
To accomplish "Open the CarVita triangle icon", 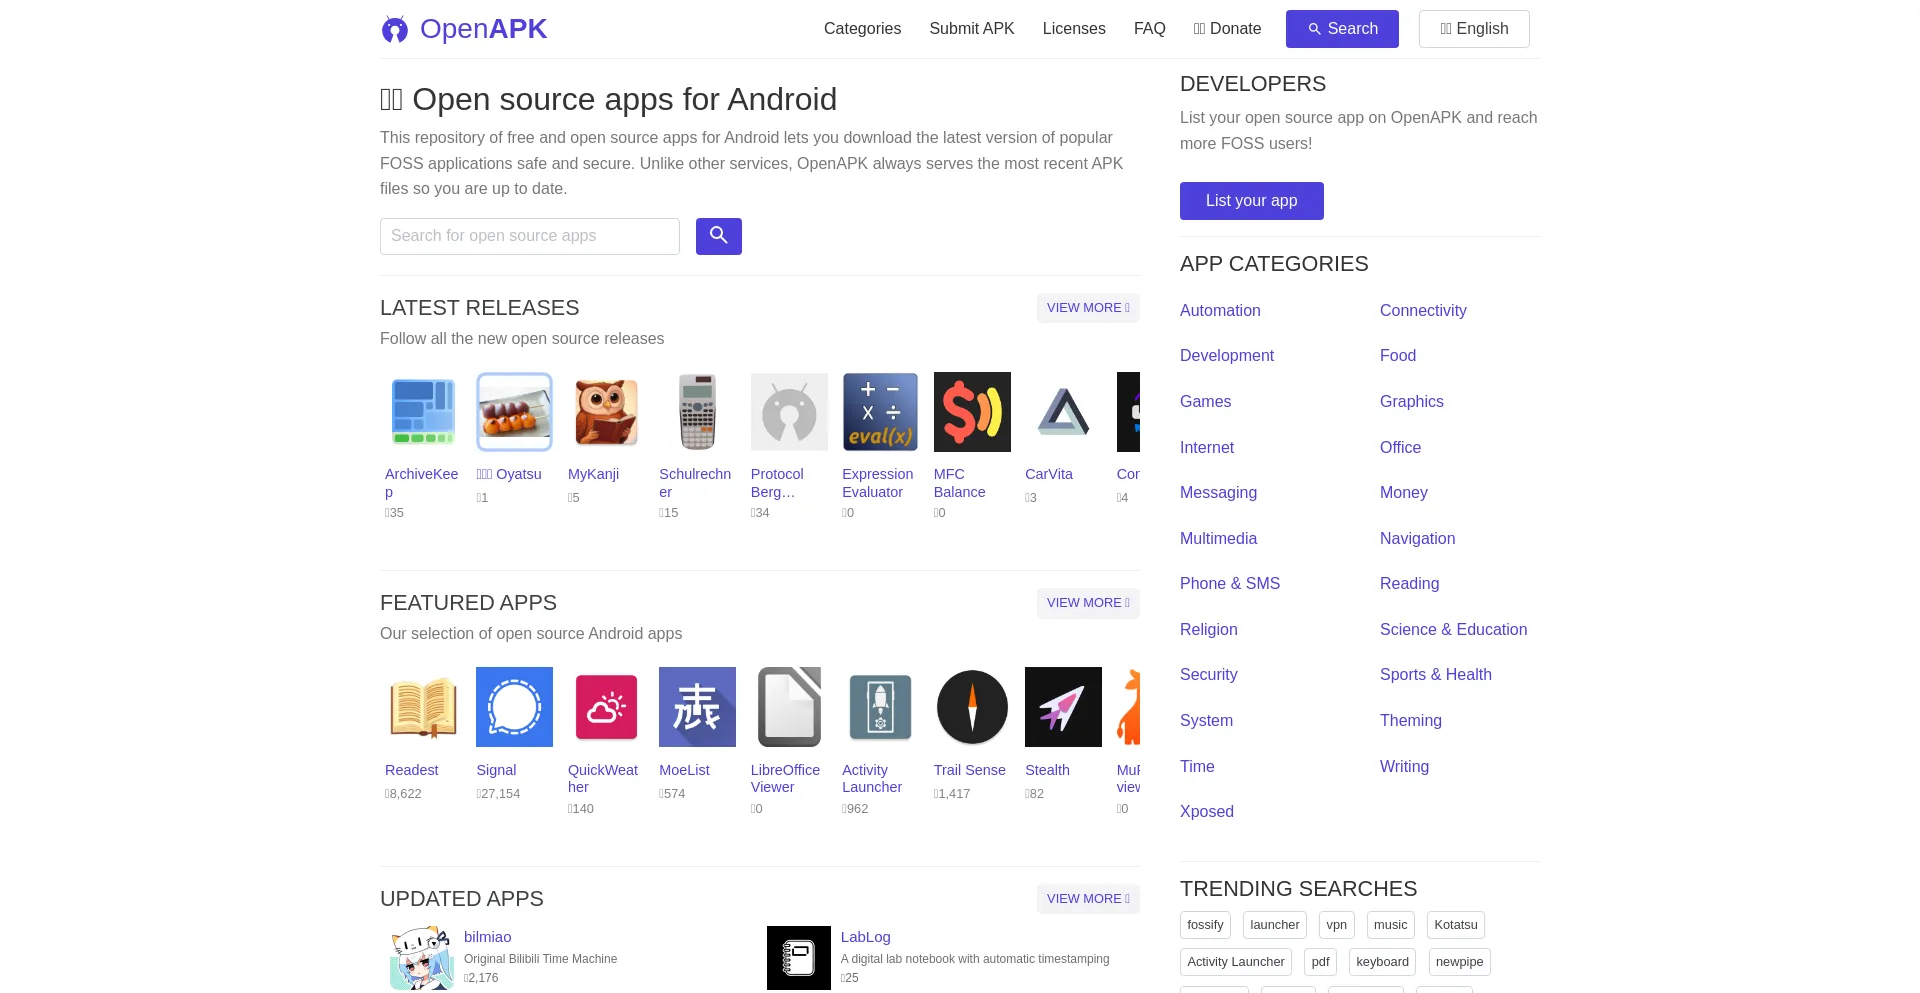I will click(1063, 412).
